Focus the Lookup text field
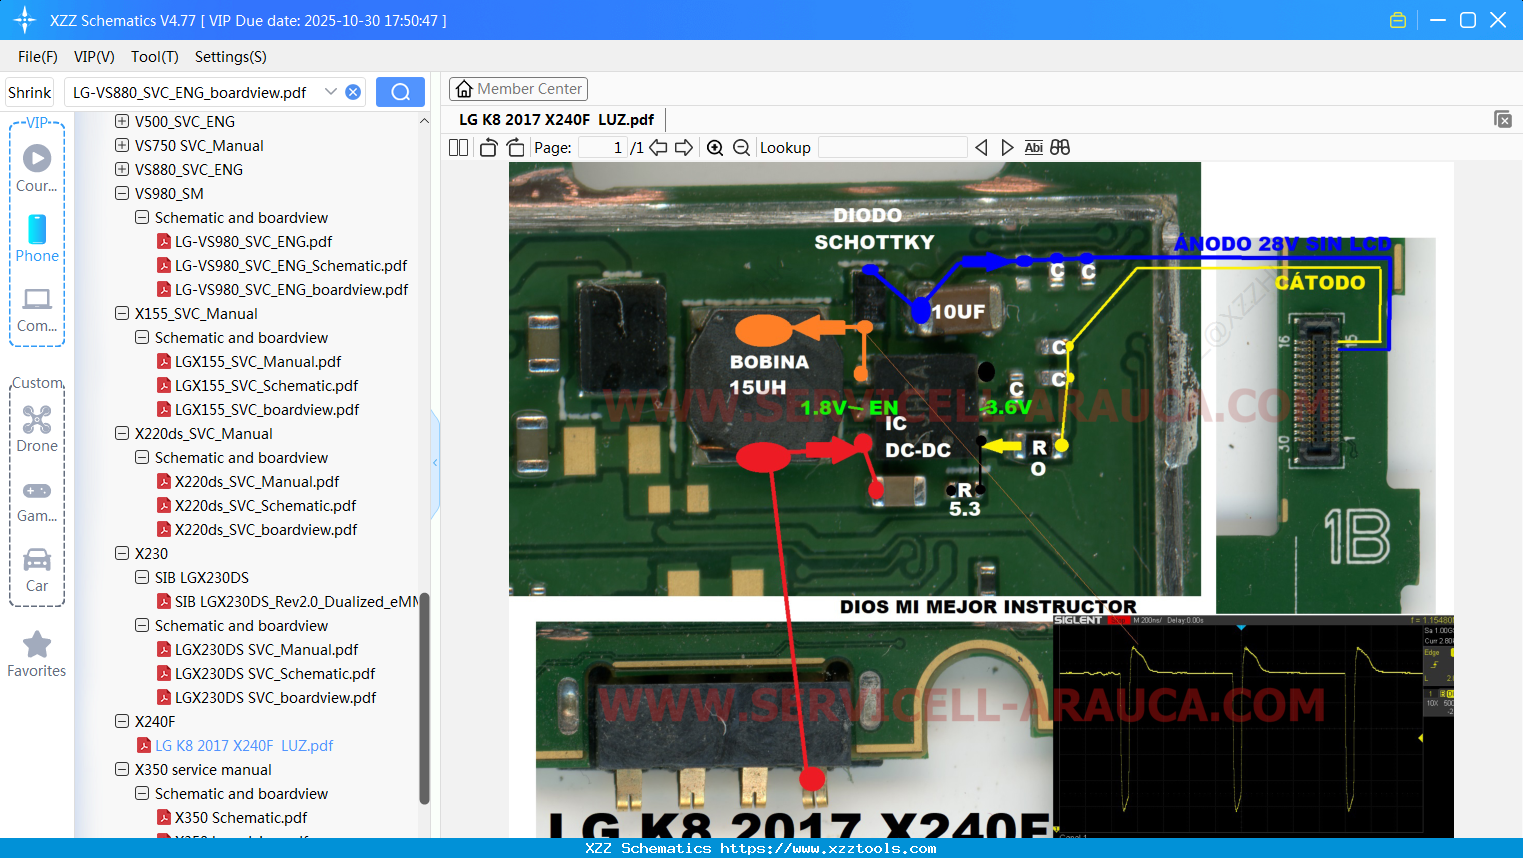 pyautogui.click(x=892, y=148)
